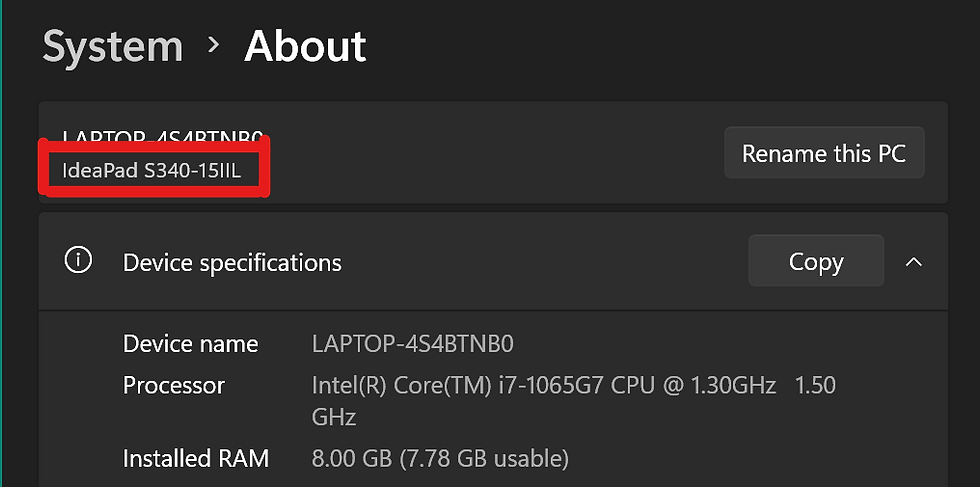Copy the device specifications
980x487 pixels.
pos(816,261)
